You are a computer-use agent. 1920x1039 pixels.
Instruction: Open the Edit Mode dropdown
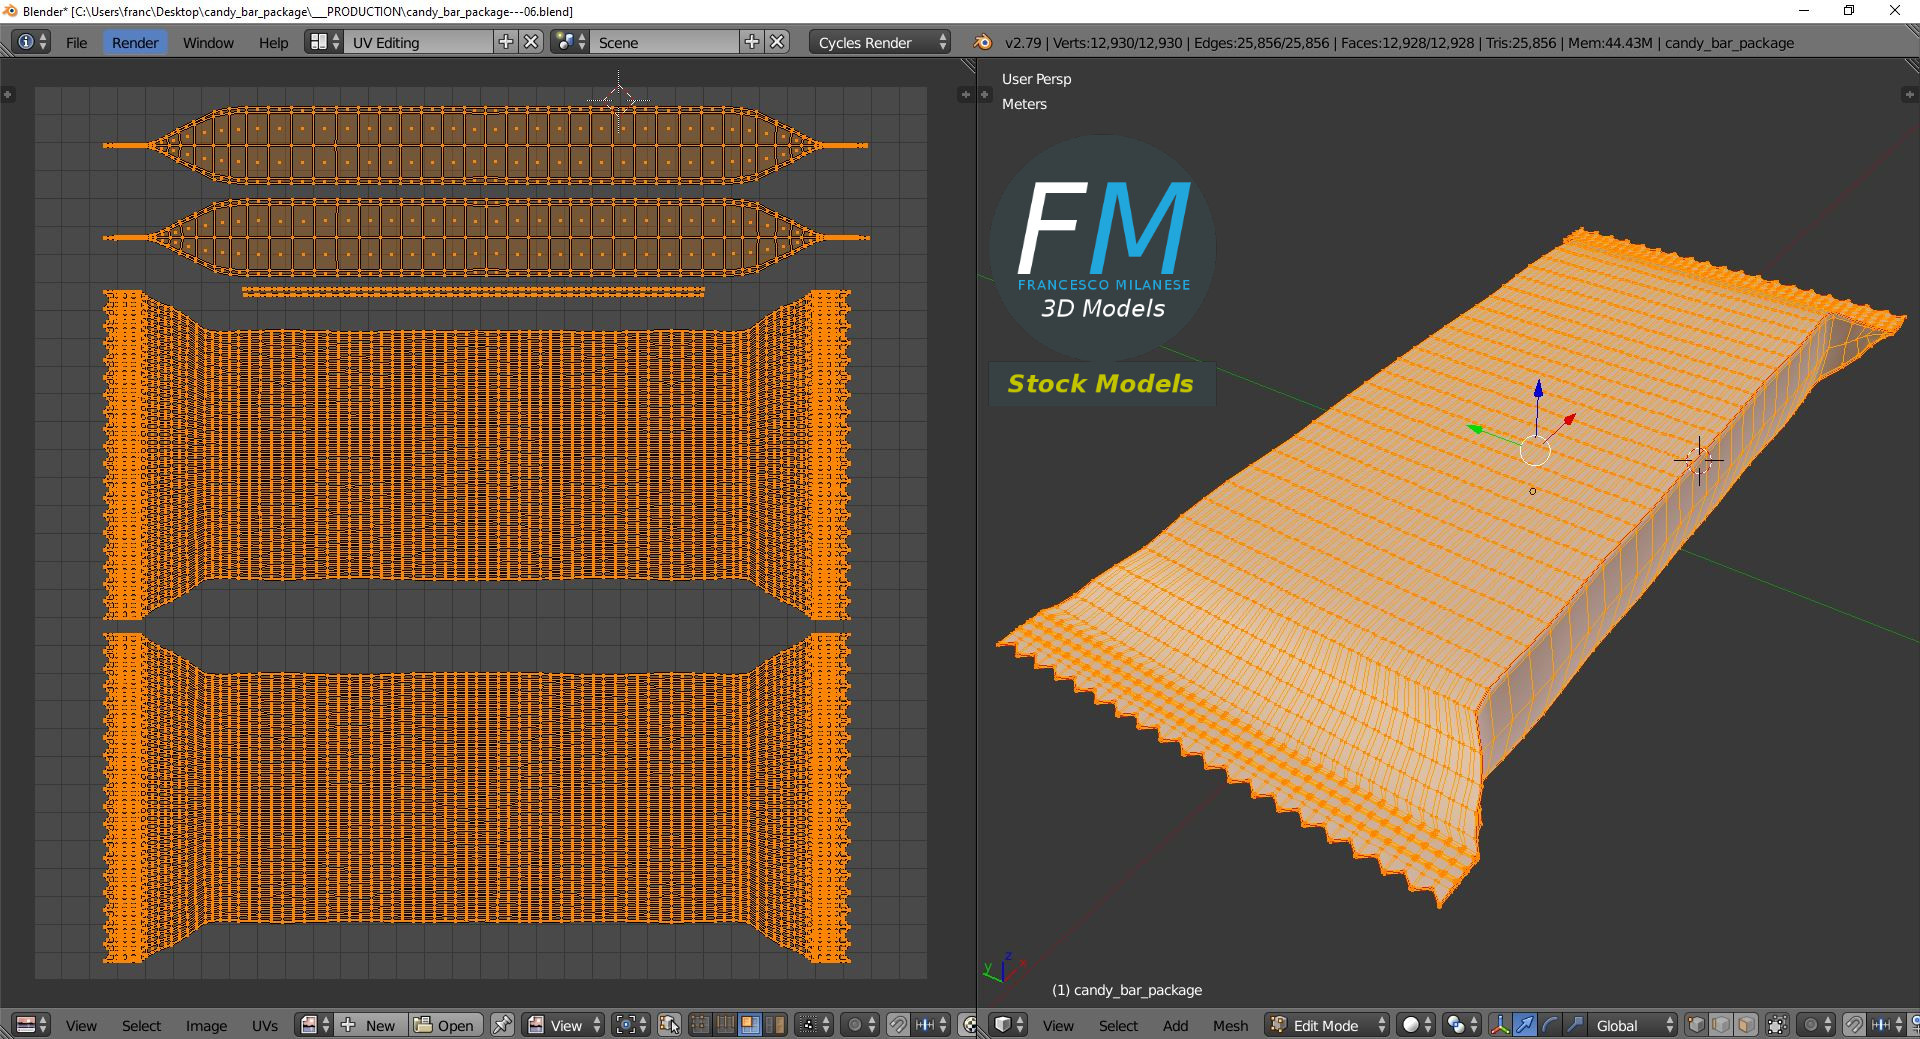click(x=1327, y=1025)
